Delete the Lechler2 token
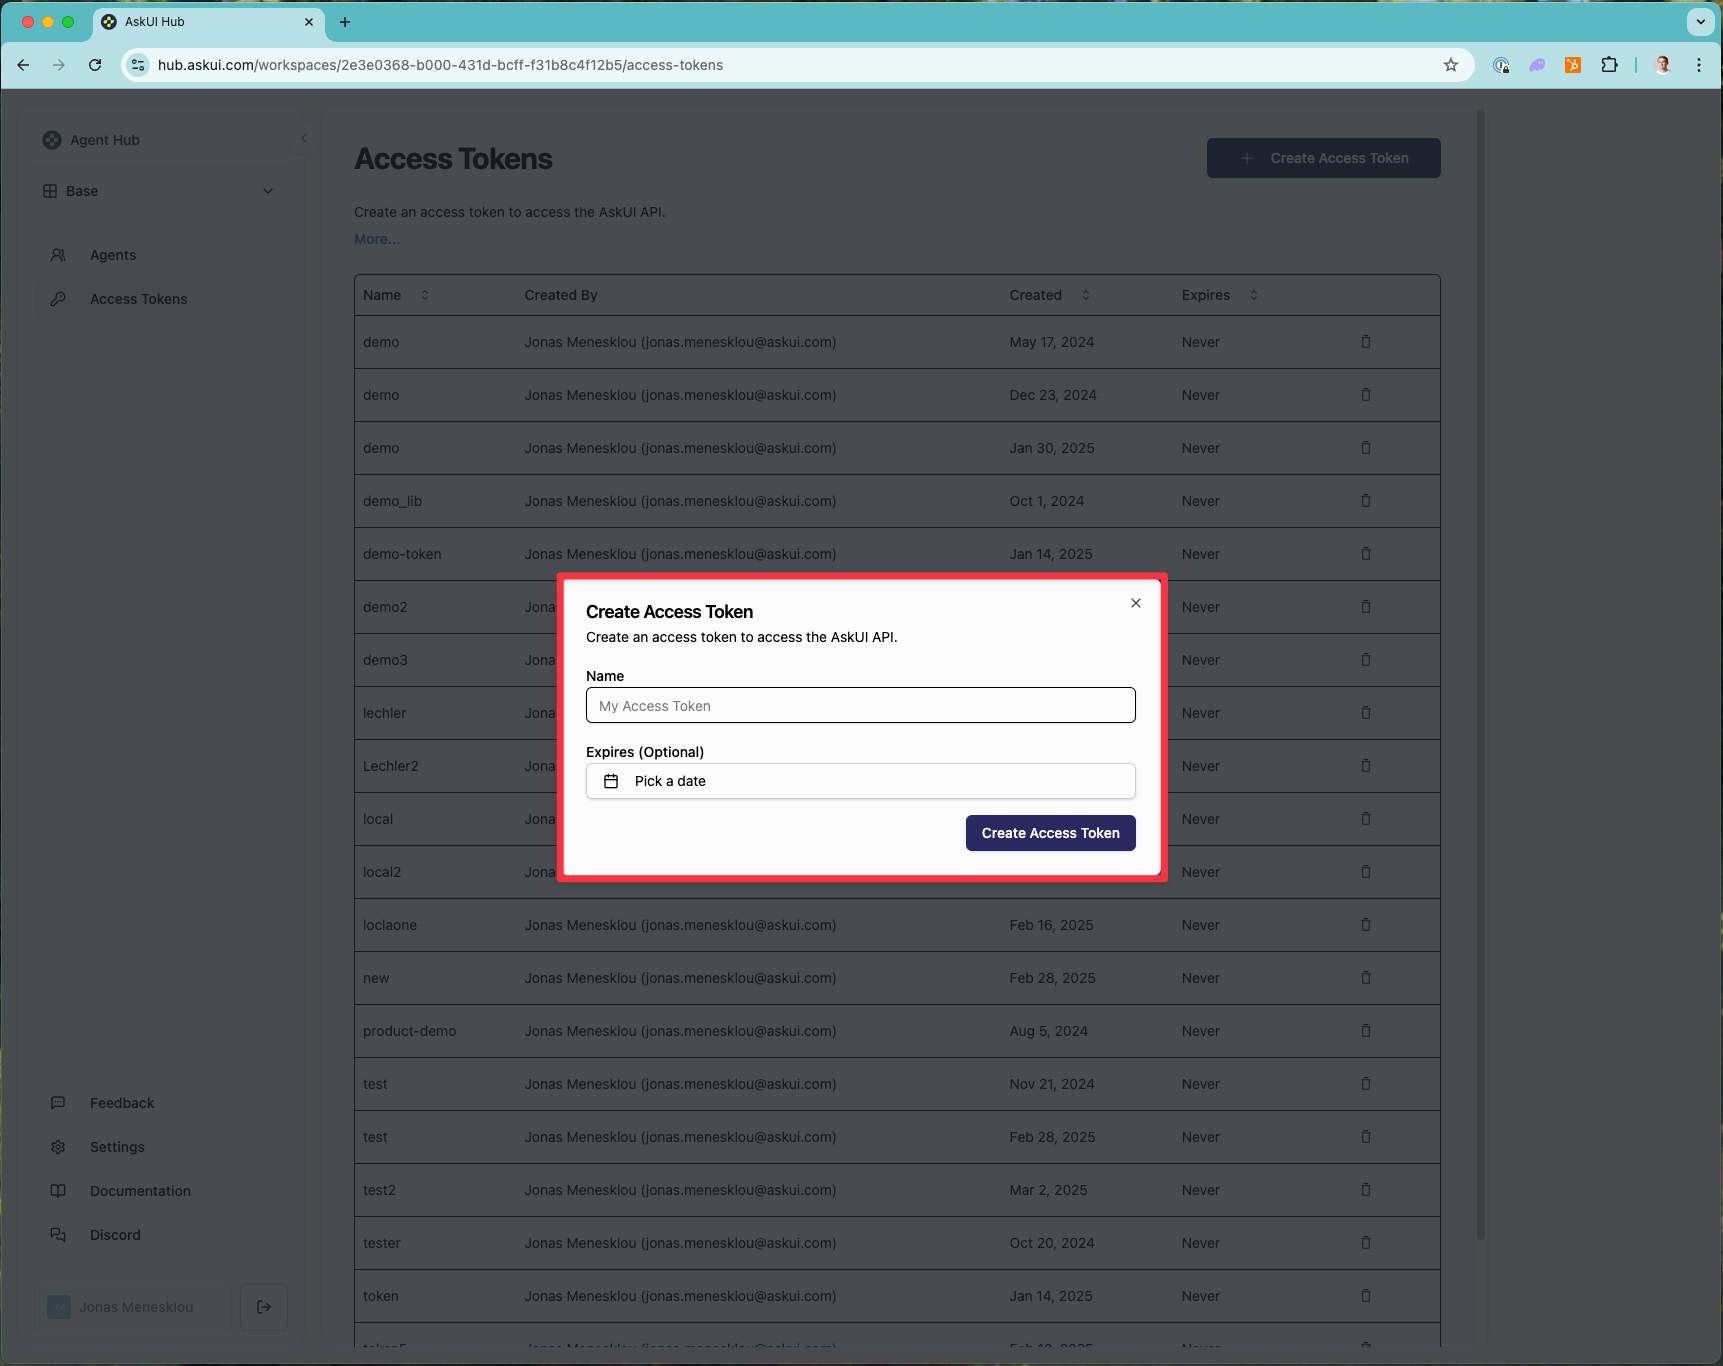The height and width of the screenshot is (1366, 1723). (x=1365, y=766)
